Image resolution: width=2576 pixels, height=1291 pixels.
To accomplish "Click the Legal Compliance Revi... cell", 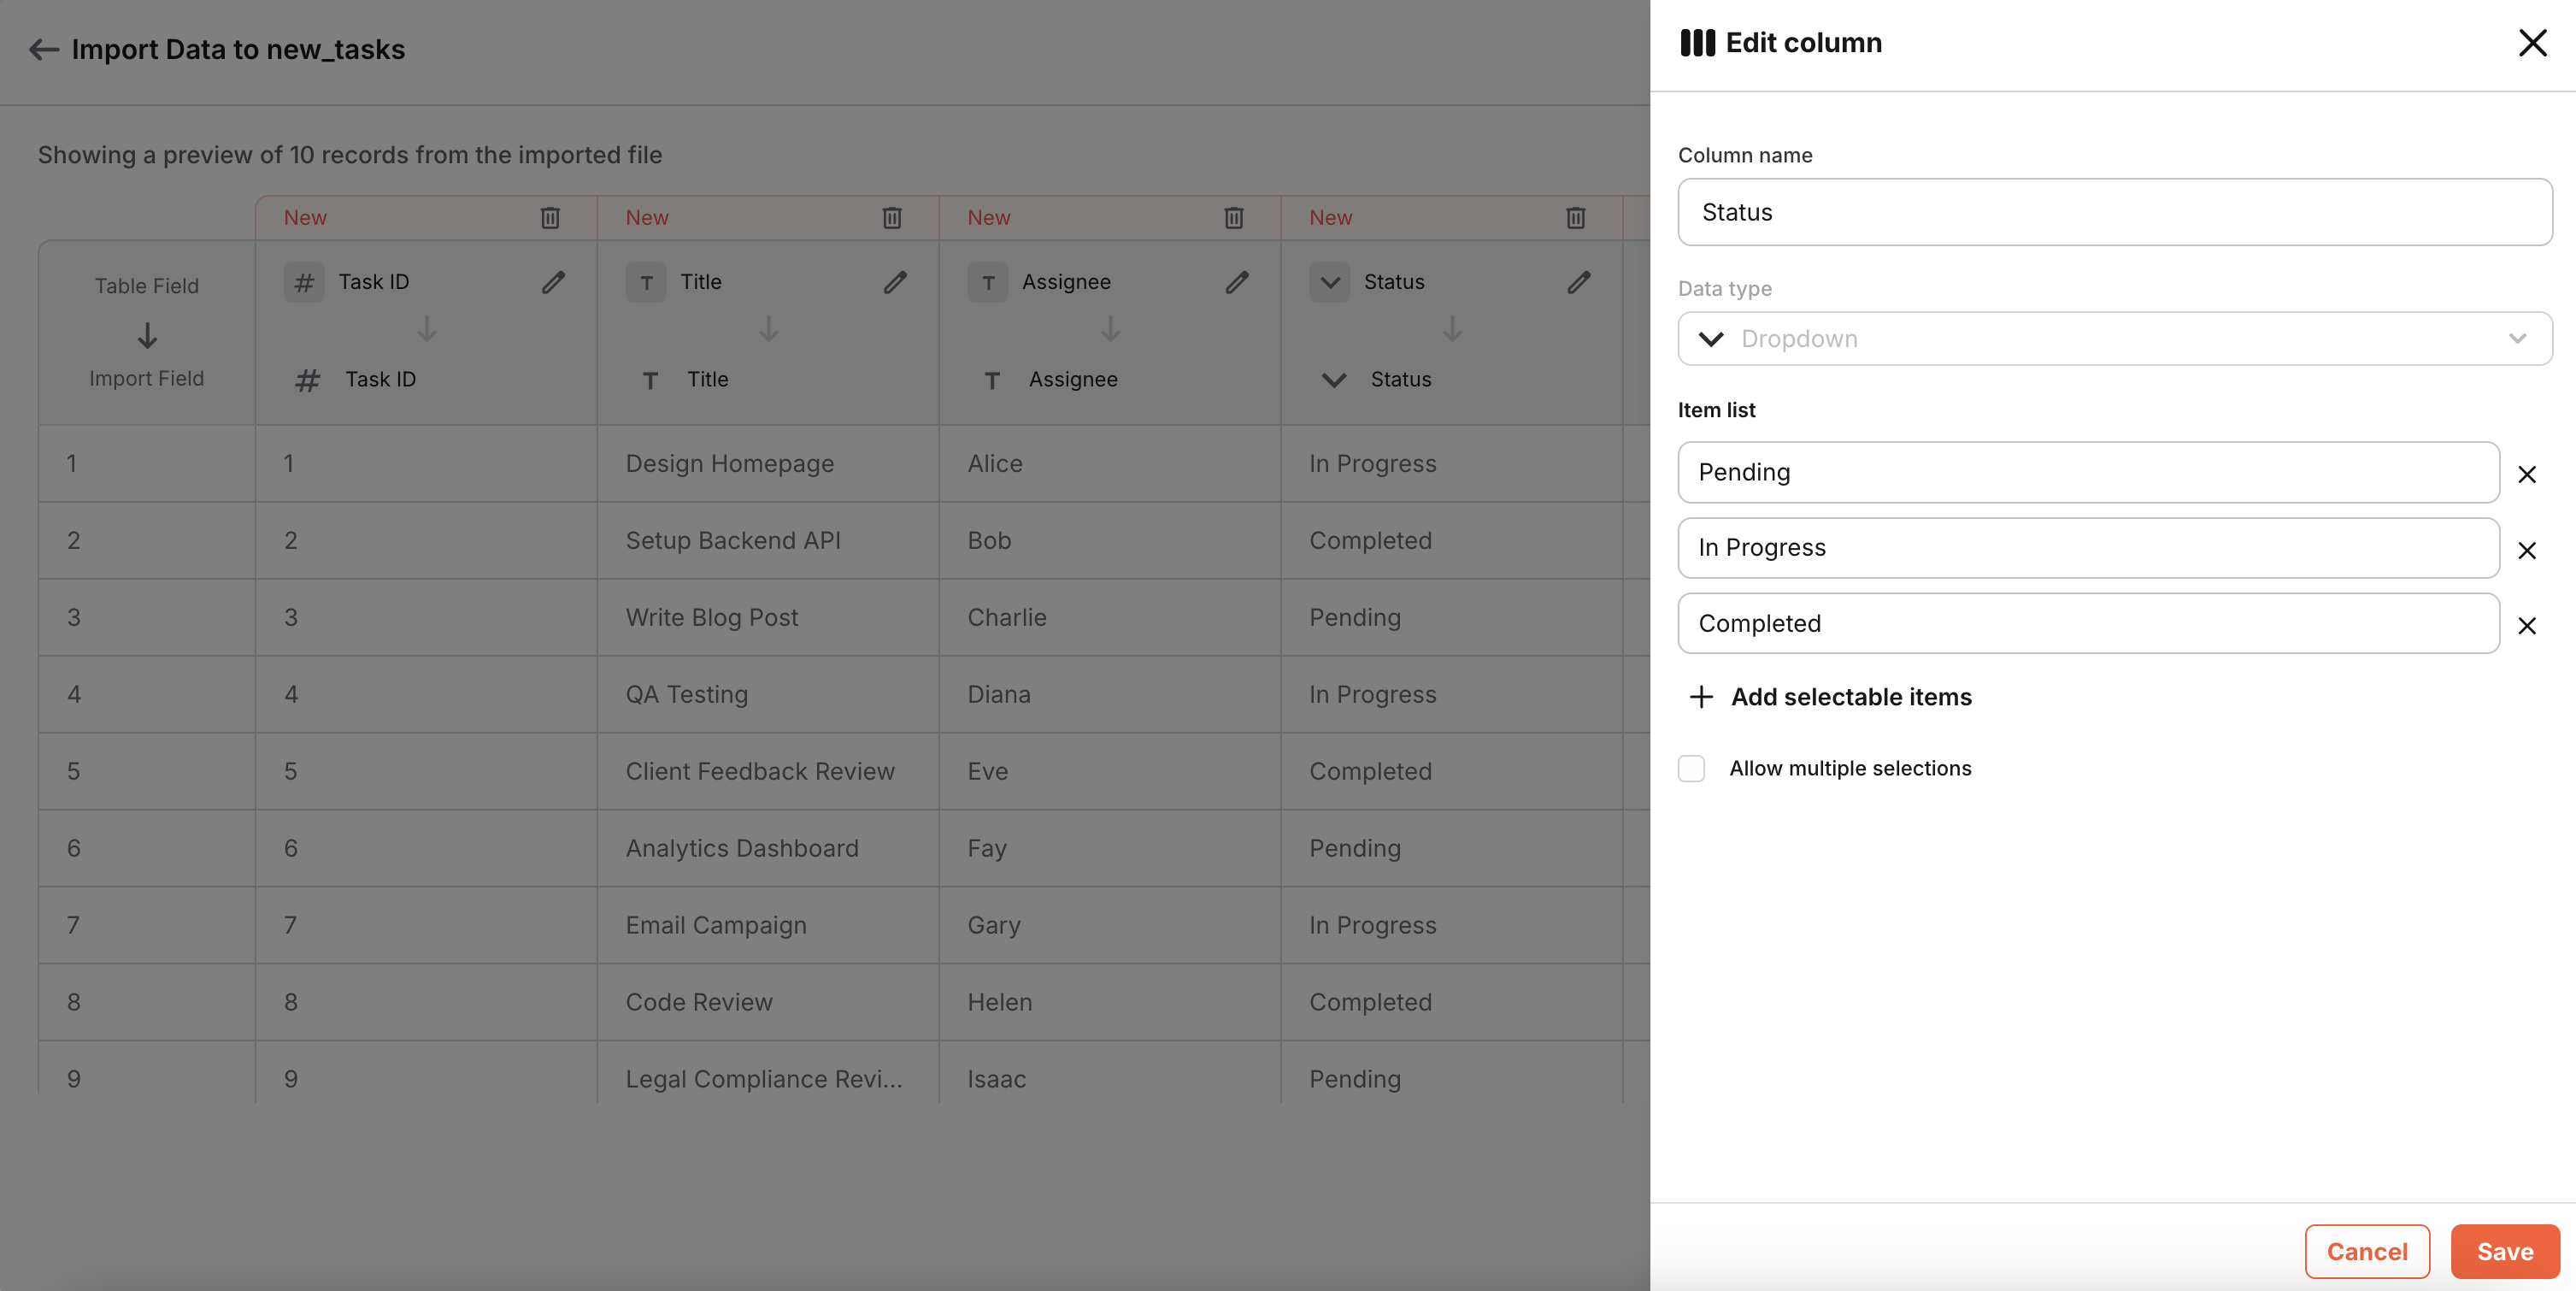I will [768, 1074].
